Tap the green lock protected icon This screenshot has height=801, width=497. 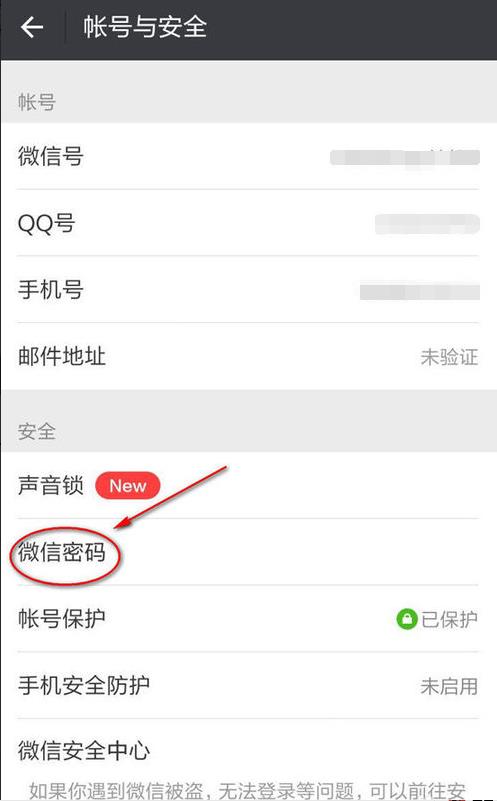pyautogui.click(x=407, y=619)
